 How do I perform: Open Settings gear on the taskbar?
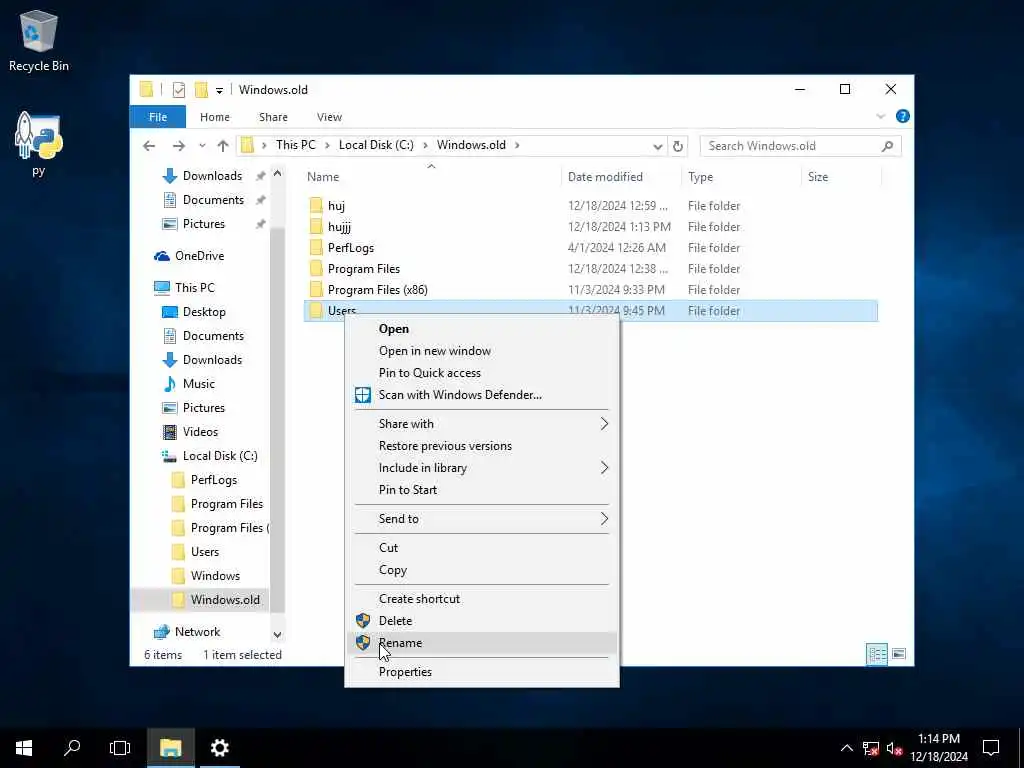219,748
